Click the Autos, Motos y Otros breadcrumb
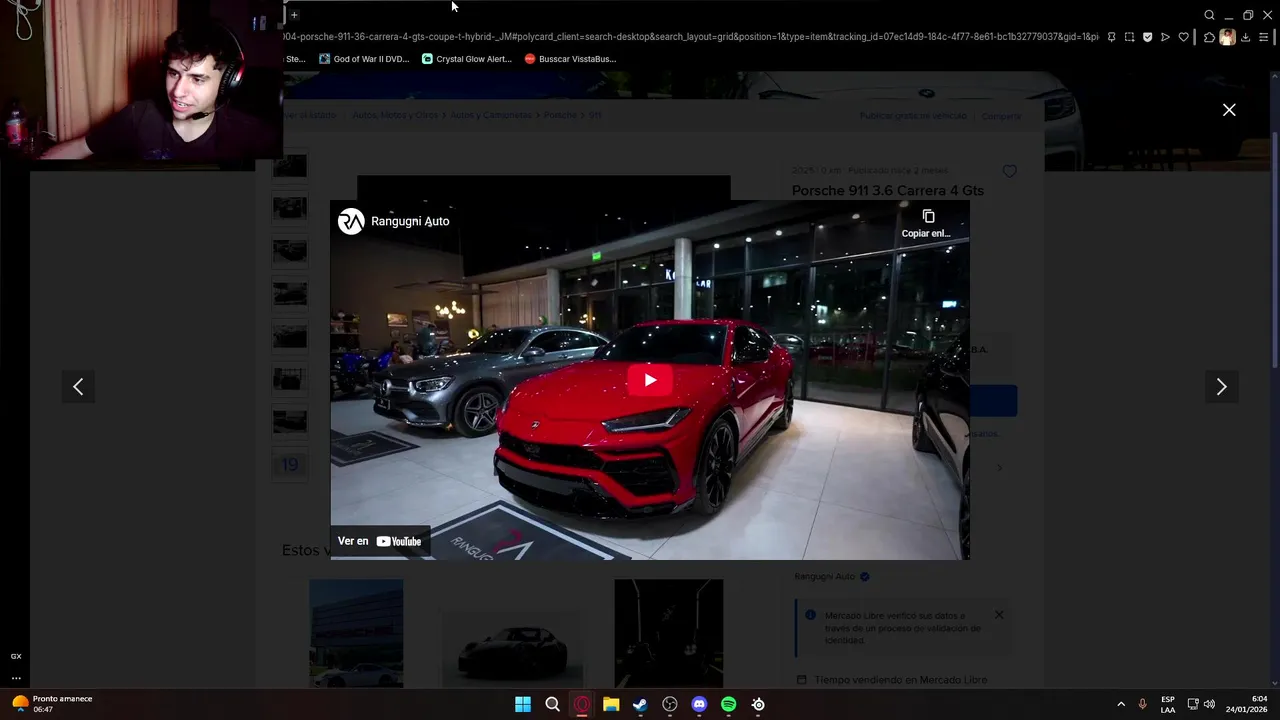This screenshot has height=720, width=1280. point(395,115)
